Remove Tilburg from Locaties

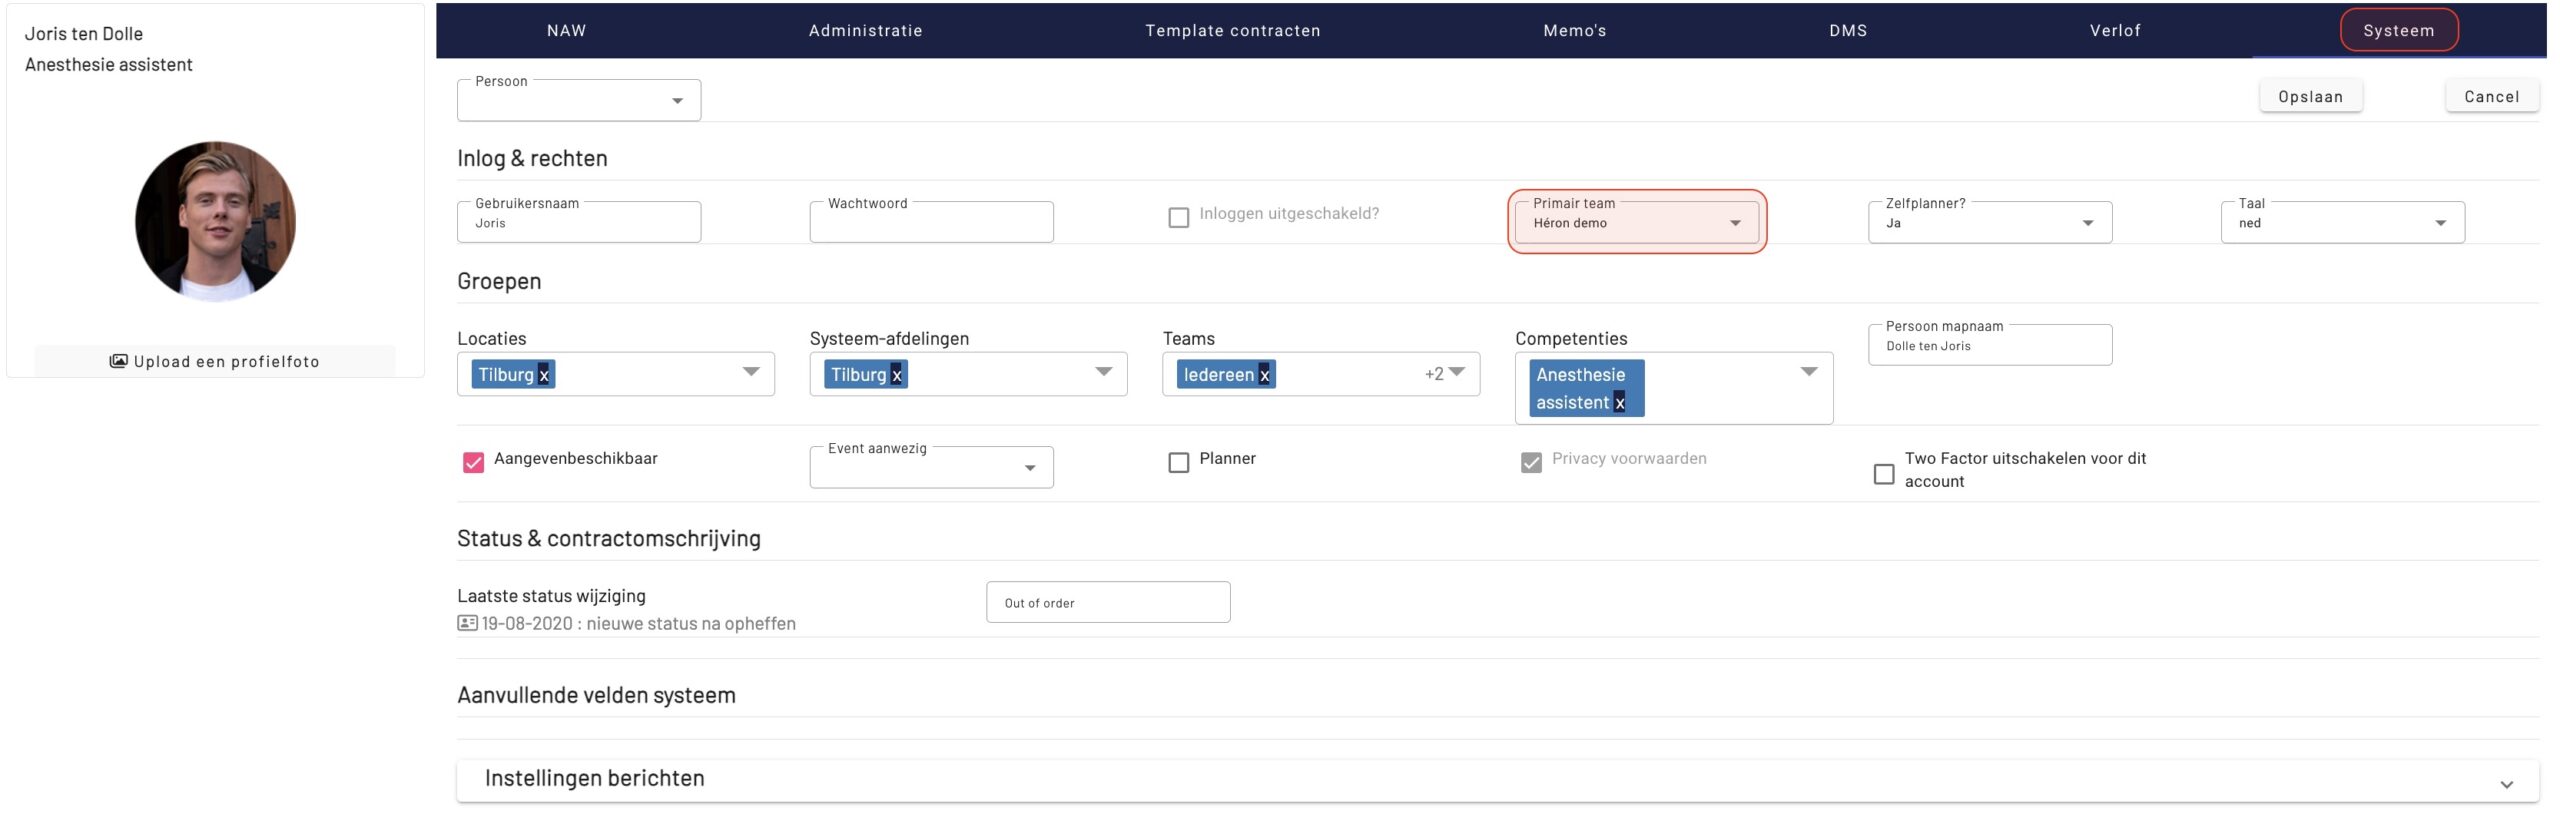[544, 375]
